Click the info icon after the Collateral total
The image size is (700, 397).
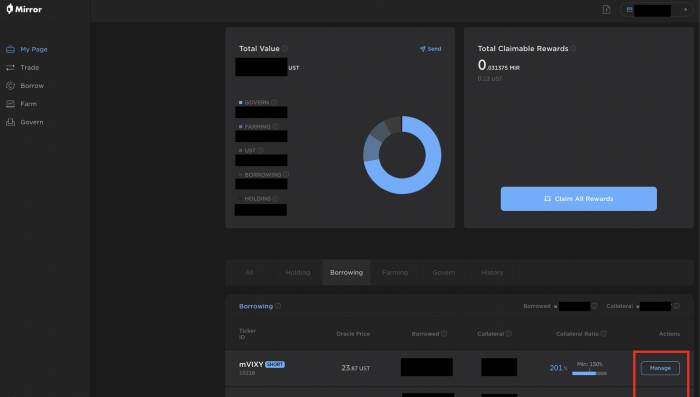pyautogui.click(x=676, y=306)
